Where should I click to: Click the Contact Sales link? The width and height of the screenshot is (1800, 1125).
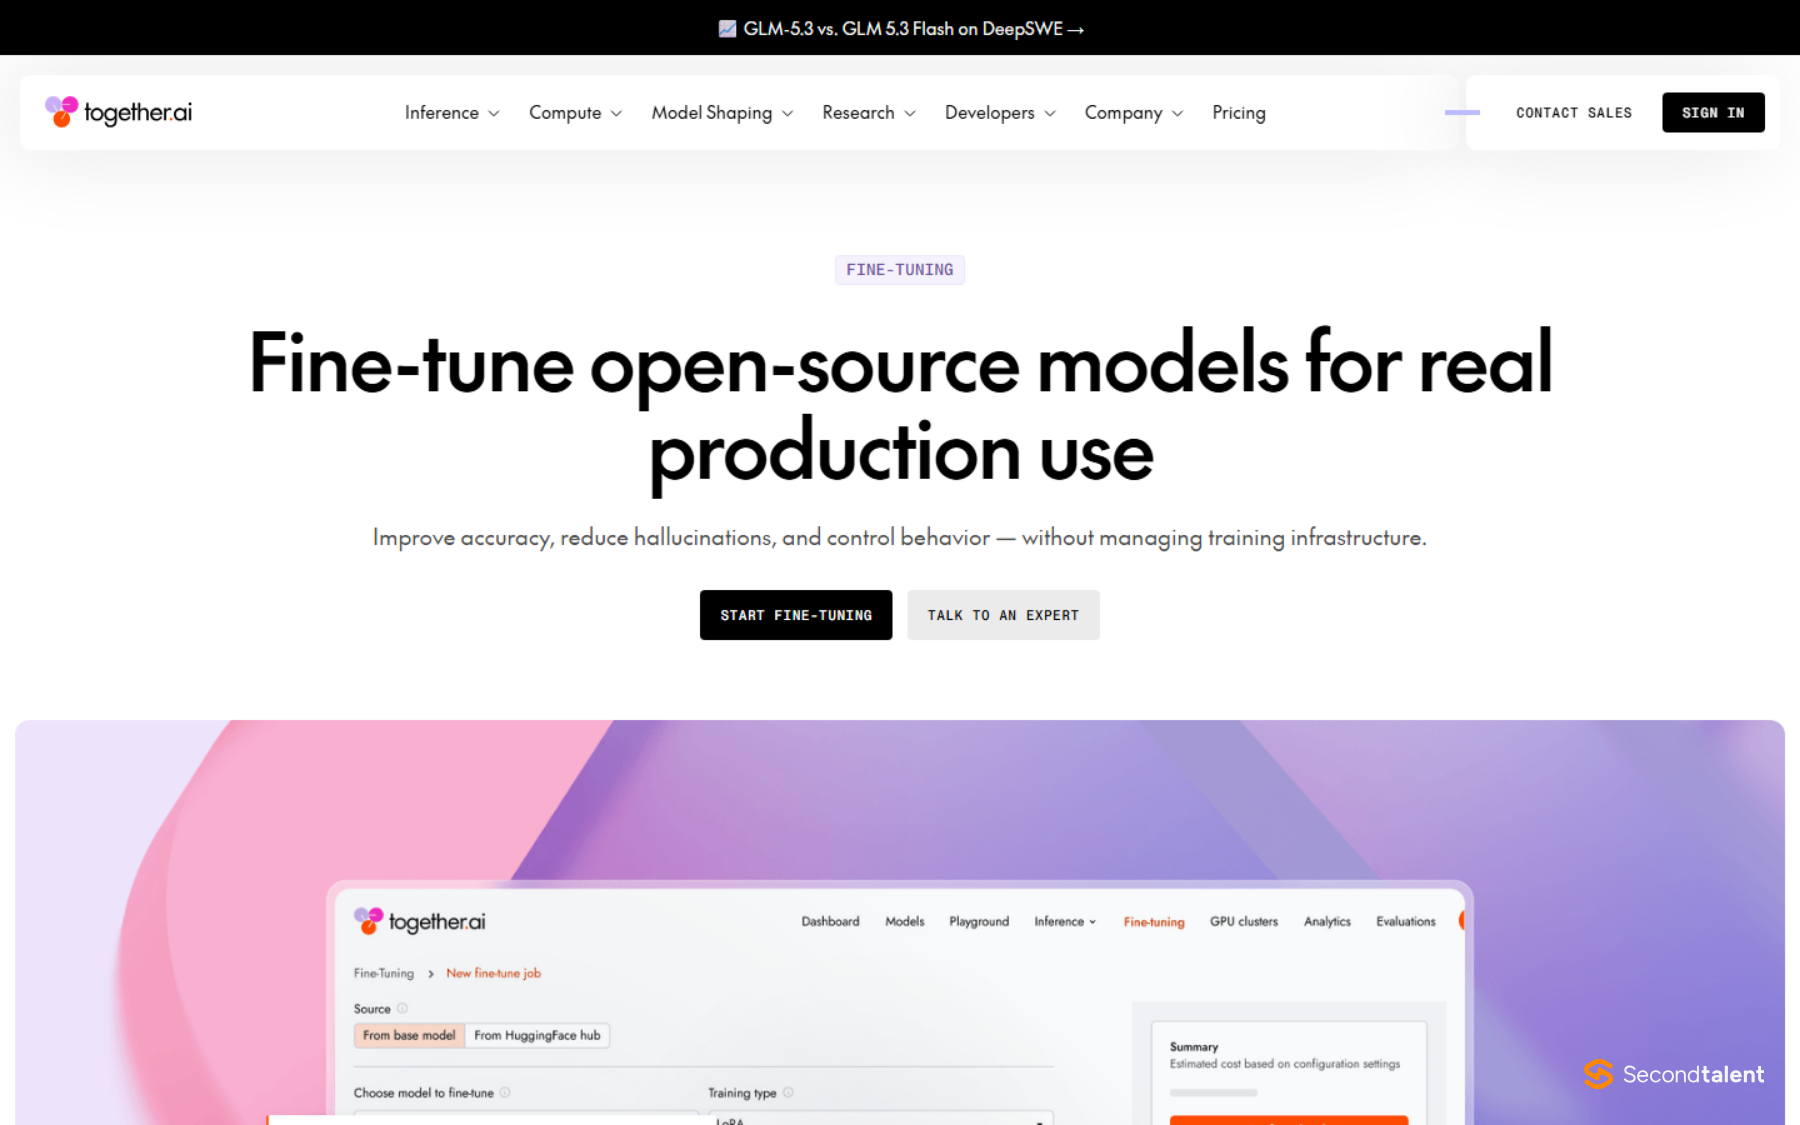pos(1574,113)
